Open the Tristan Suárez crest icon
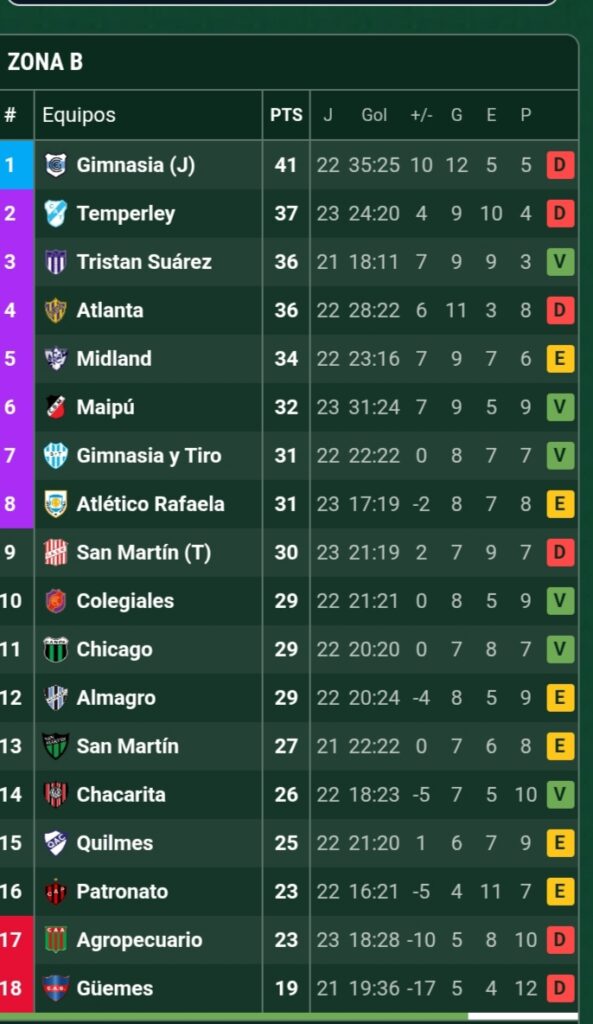The width and height of the screenshot is (593, 1024). pos(56,262)
